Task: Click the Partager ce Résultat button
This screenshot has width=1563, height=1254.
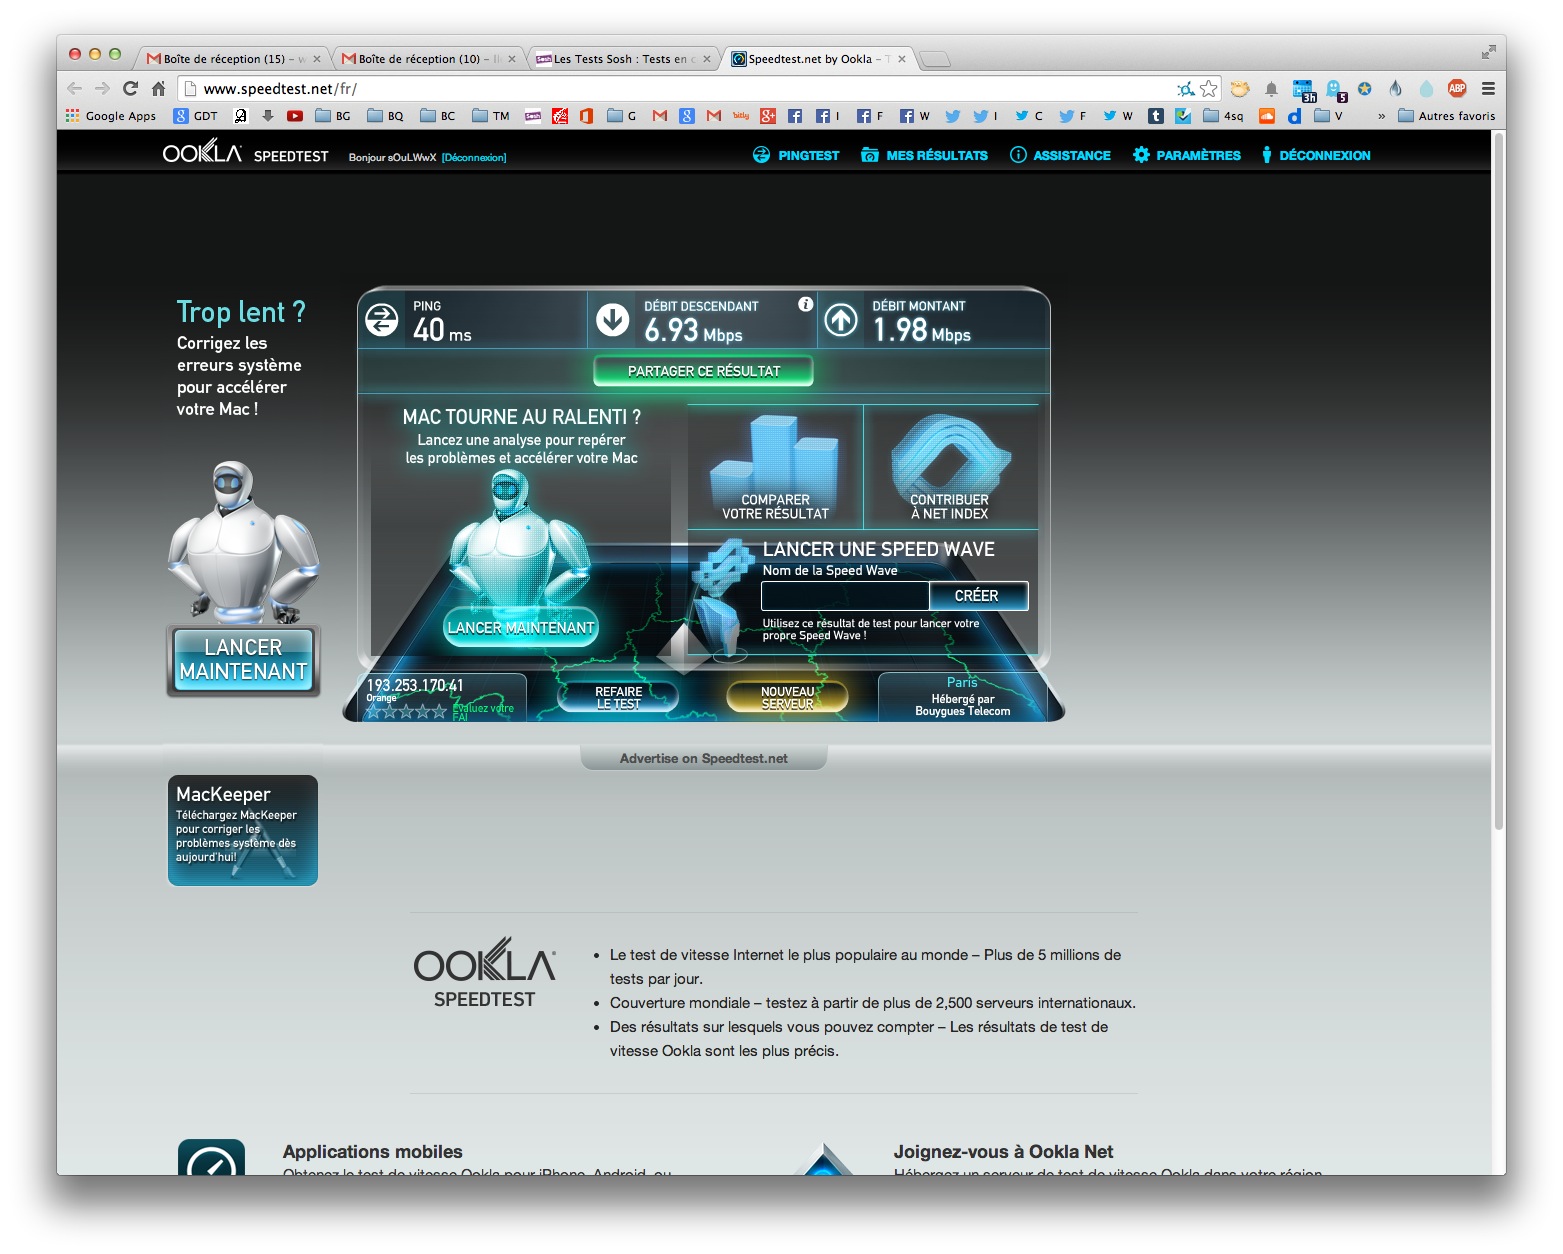Action: 703,371
